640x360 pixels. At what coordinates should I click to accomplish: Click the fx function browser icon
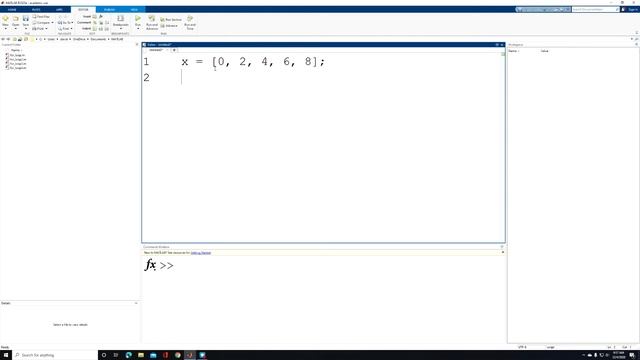[x=150, y=265]
